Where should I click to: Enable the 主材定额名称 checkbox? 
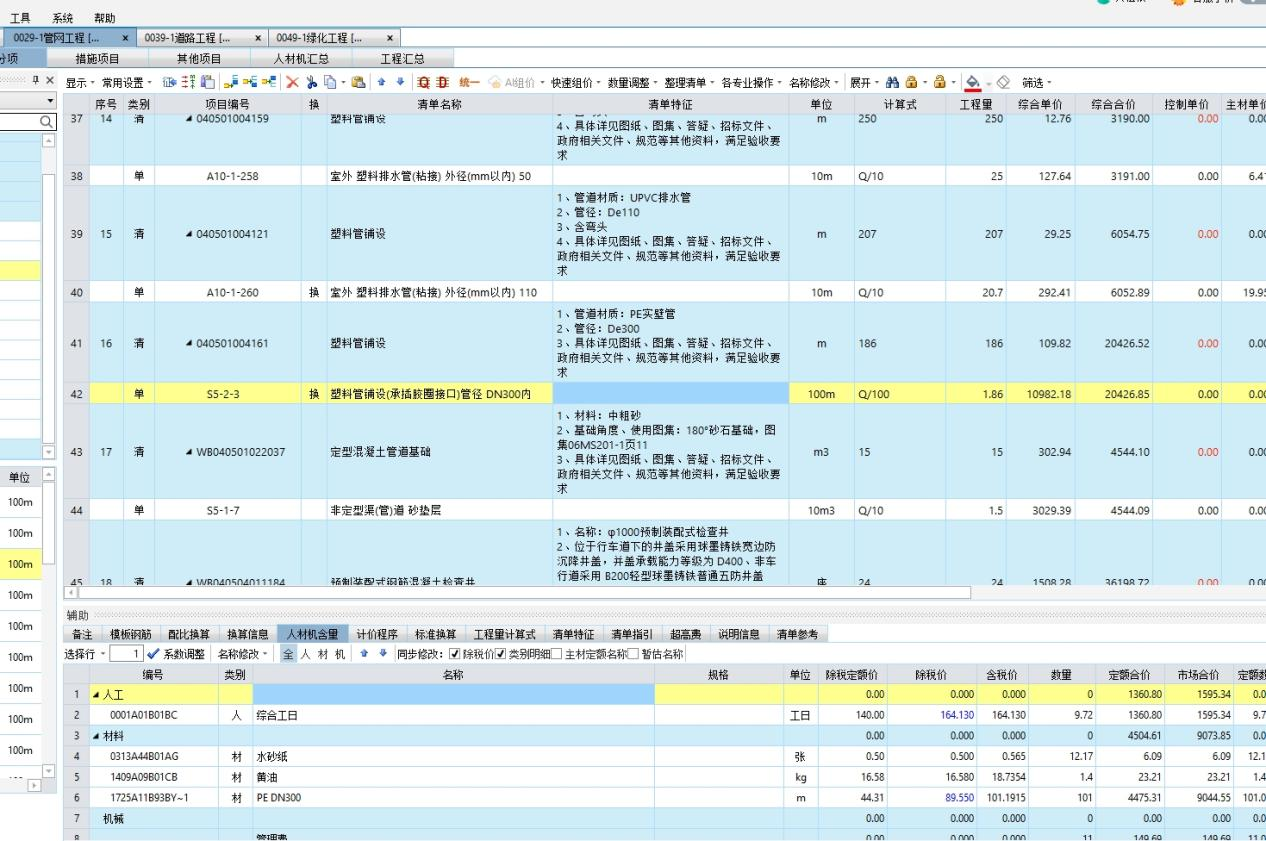pos(557,654)
